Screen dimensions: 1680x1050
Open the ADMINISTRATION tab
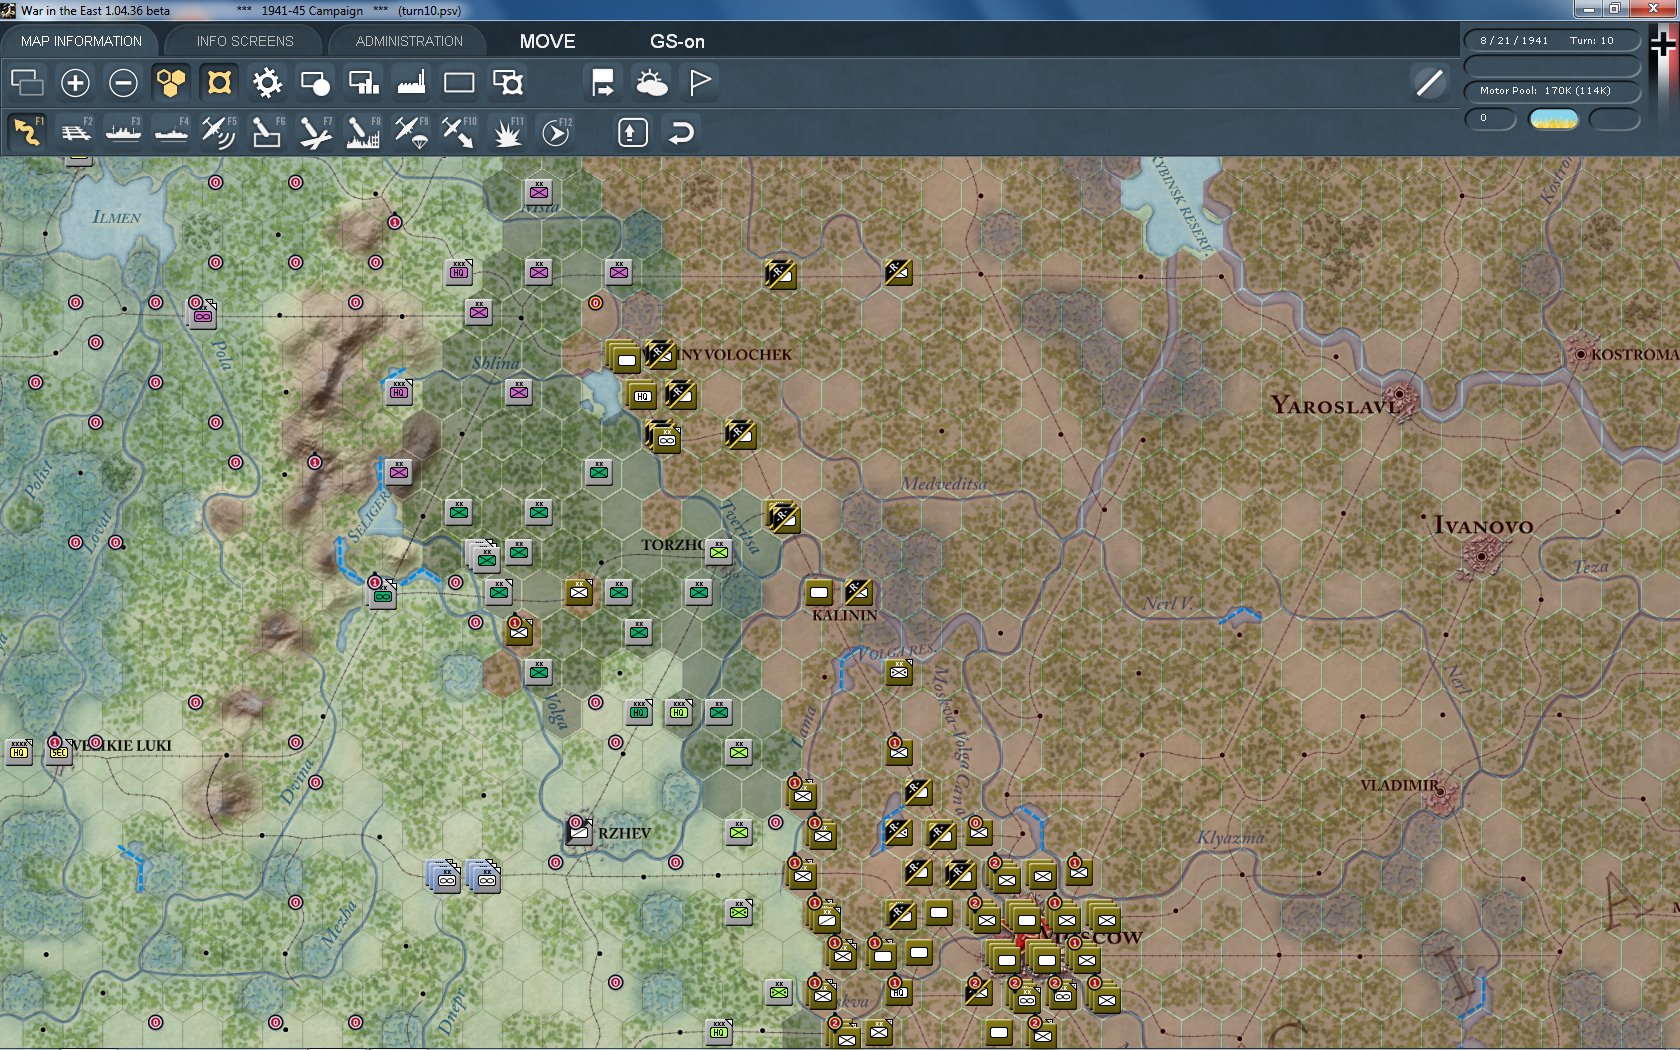pos(409,41)
